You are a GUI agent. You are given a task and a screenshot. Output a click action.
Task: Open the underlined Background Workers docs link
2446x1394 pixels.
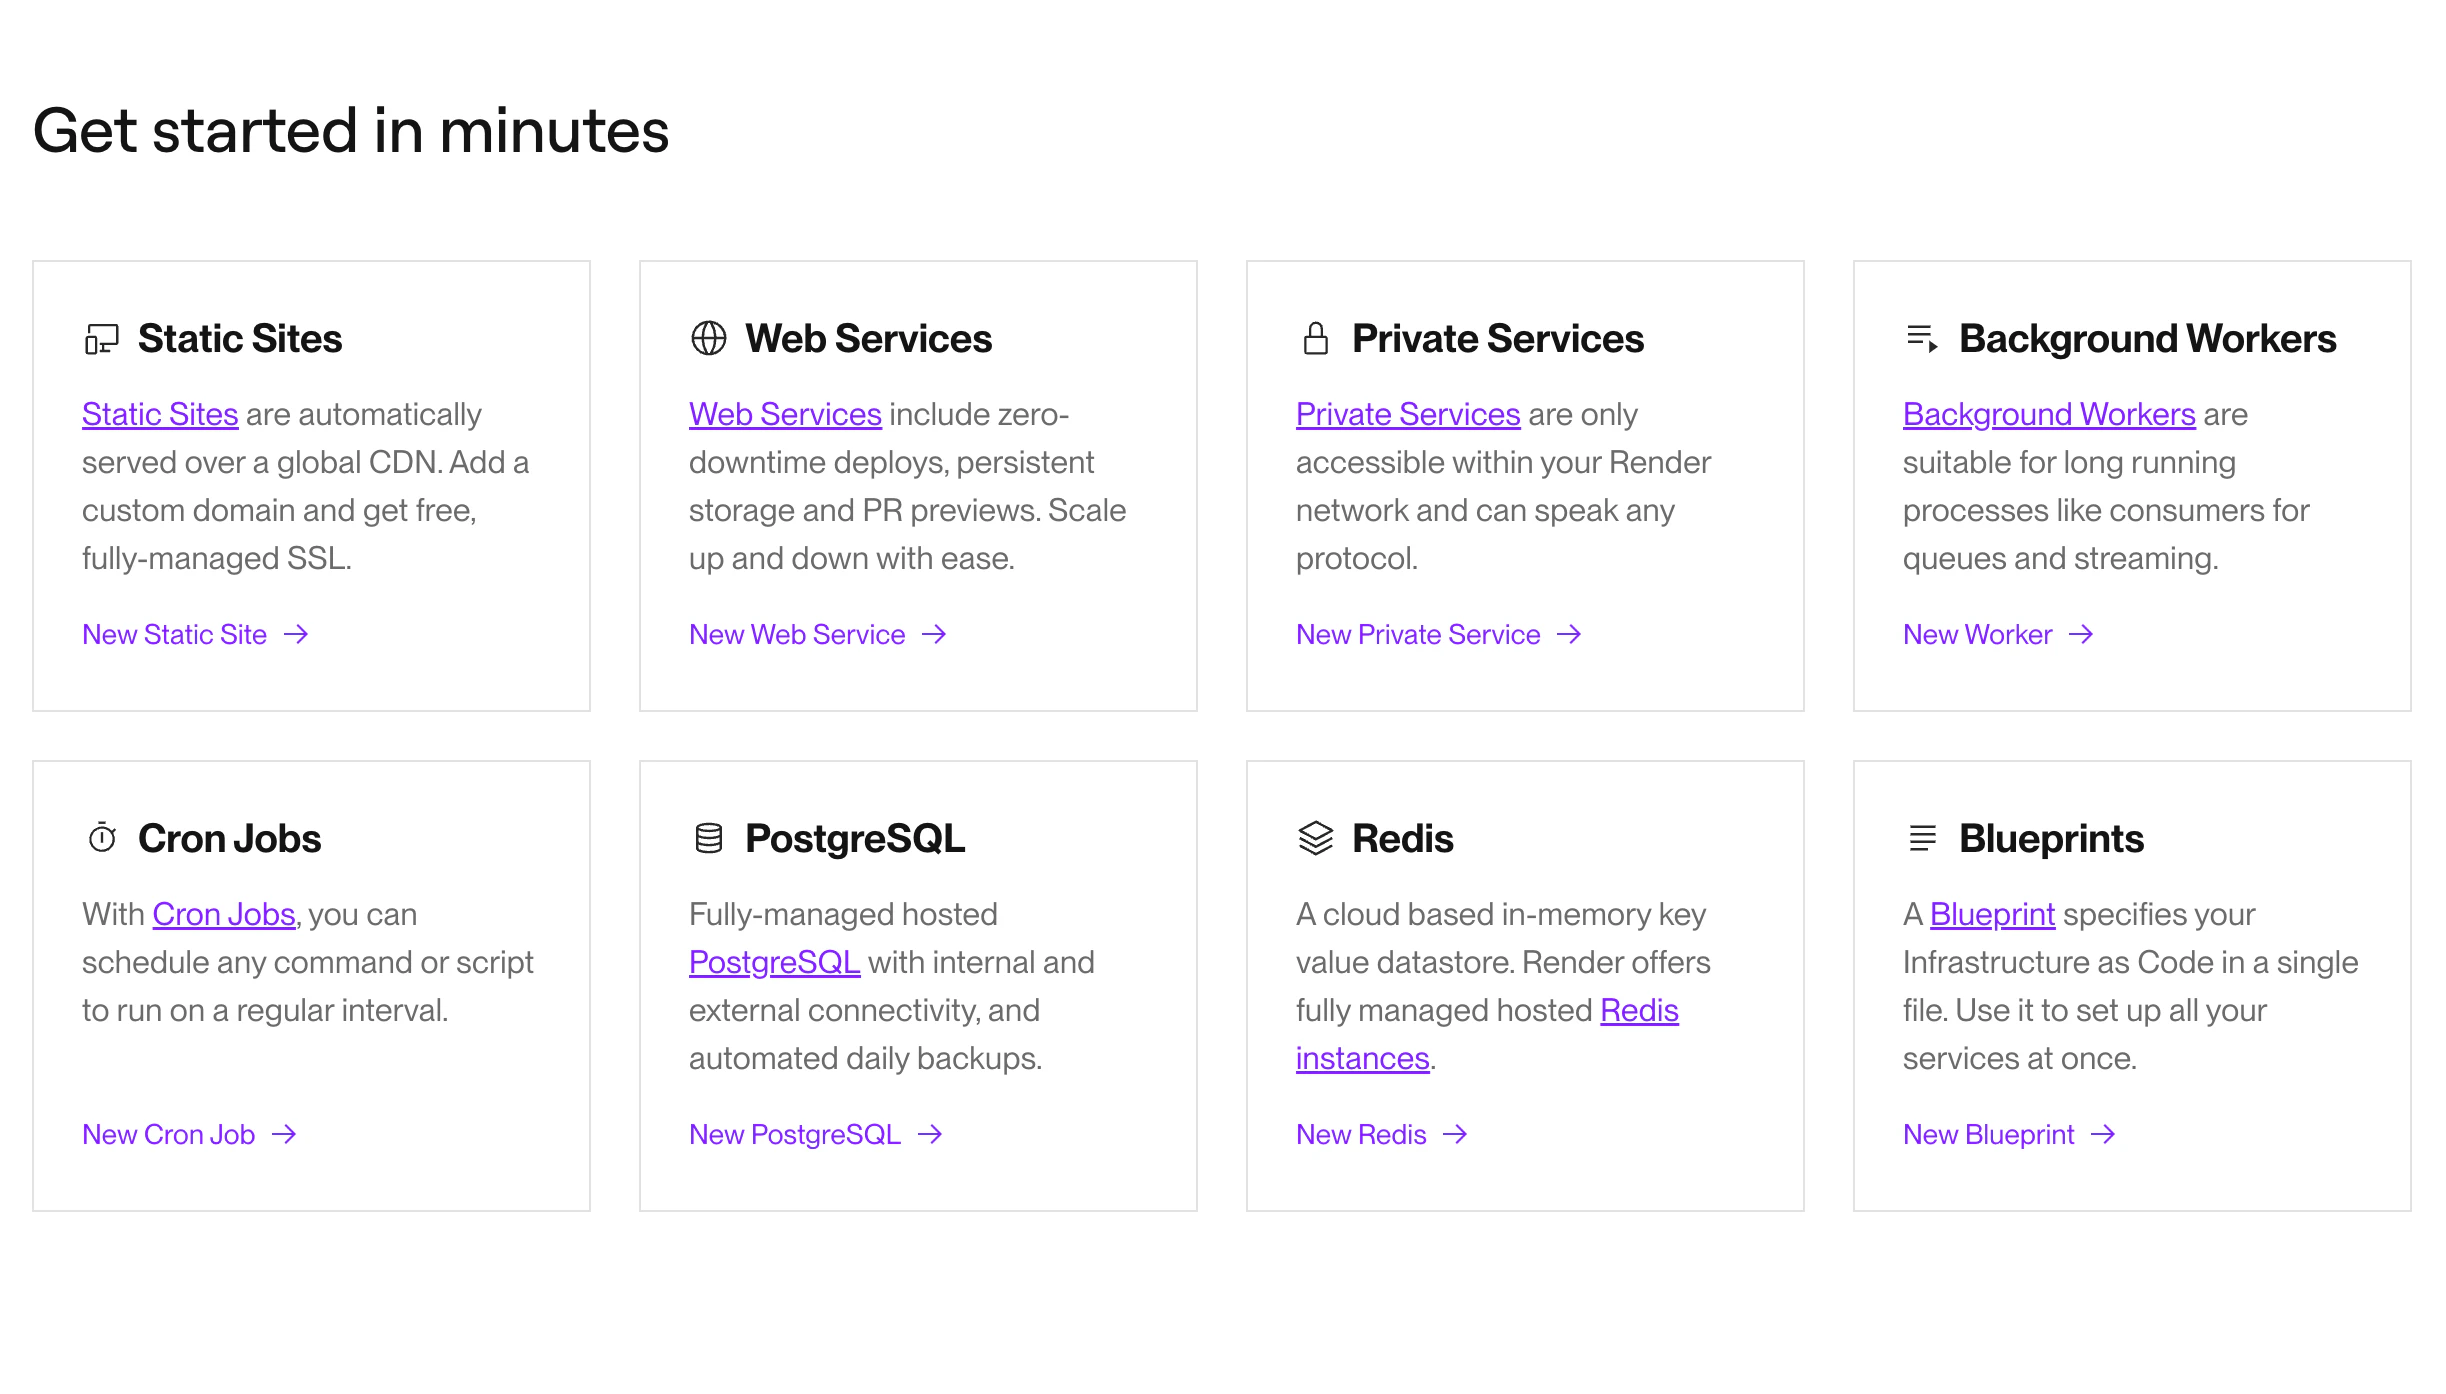pos(2049,415)
